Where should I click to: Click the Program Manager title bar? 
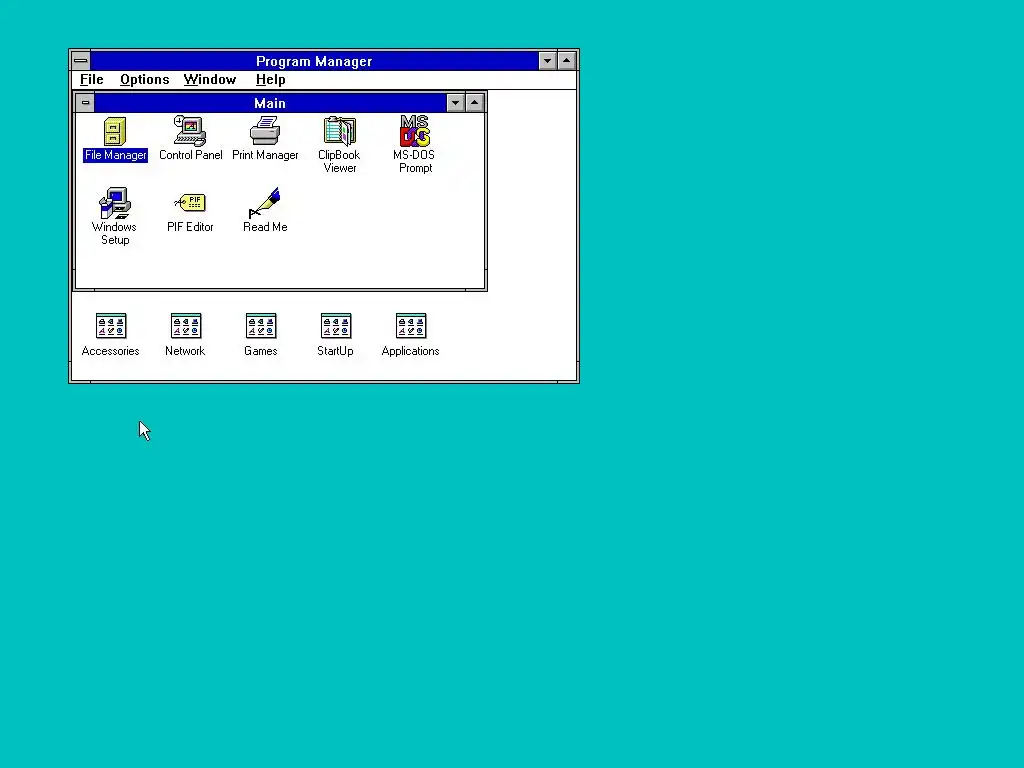tap(314, 61)
